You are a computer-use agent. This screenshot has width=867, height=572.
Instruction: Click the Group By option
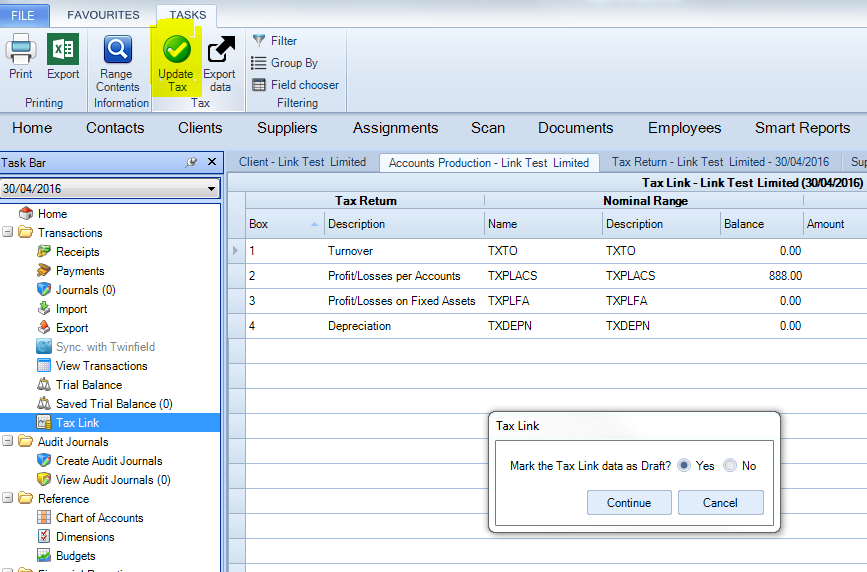pos(284,63)
